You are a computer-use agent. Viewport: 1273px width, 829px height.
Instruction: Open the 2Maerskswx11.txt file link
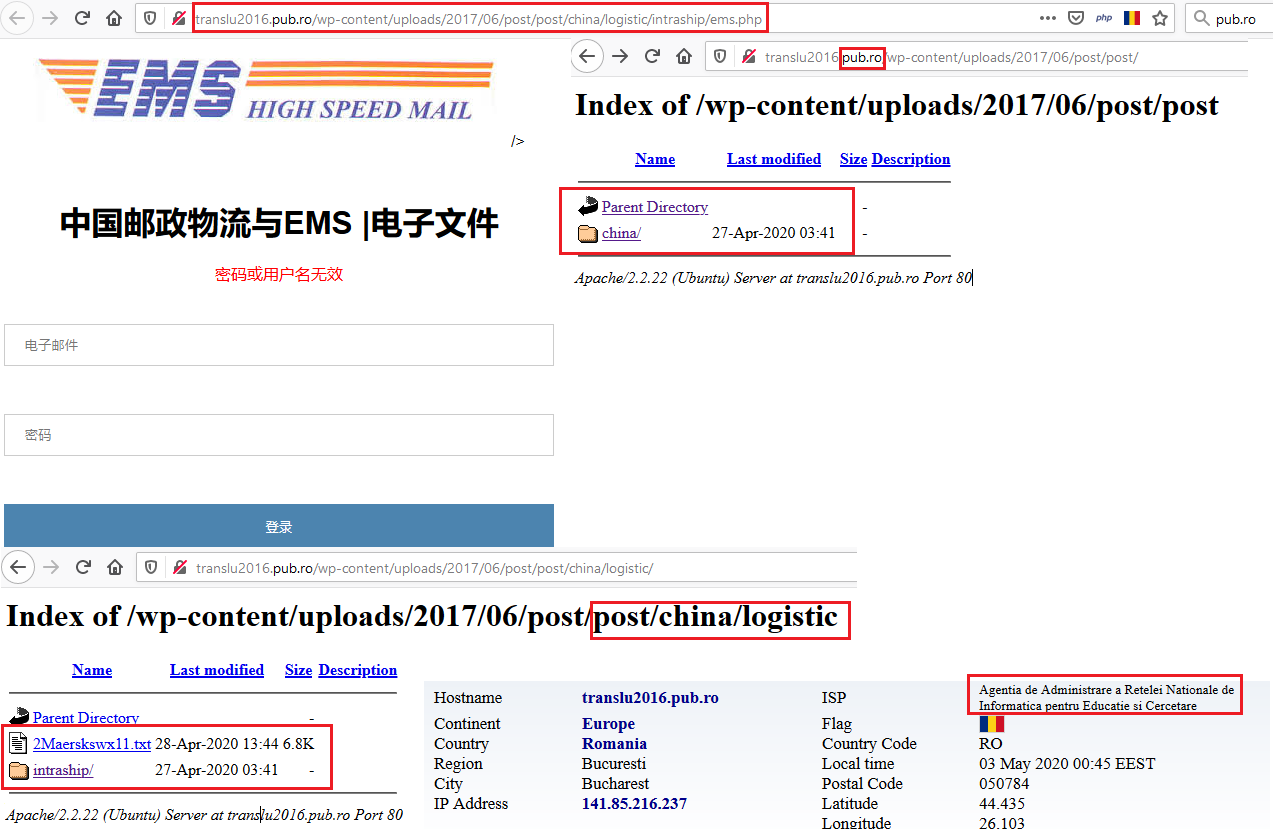tap(92, 744)
